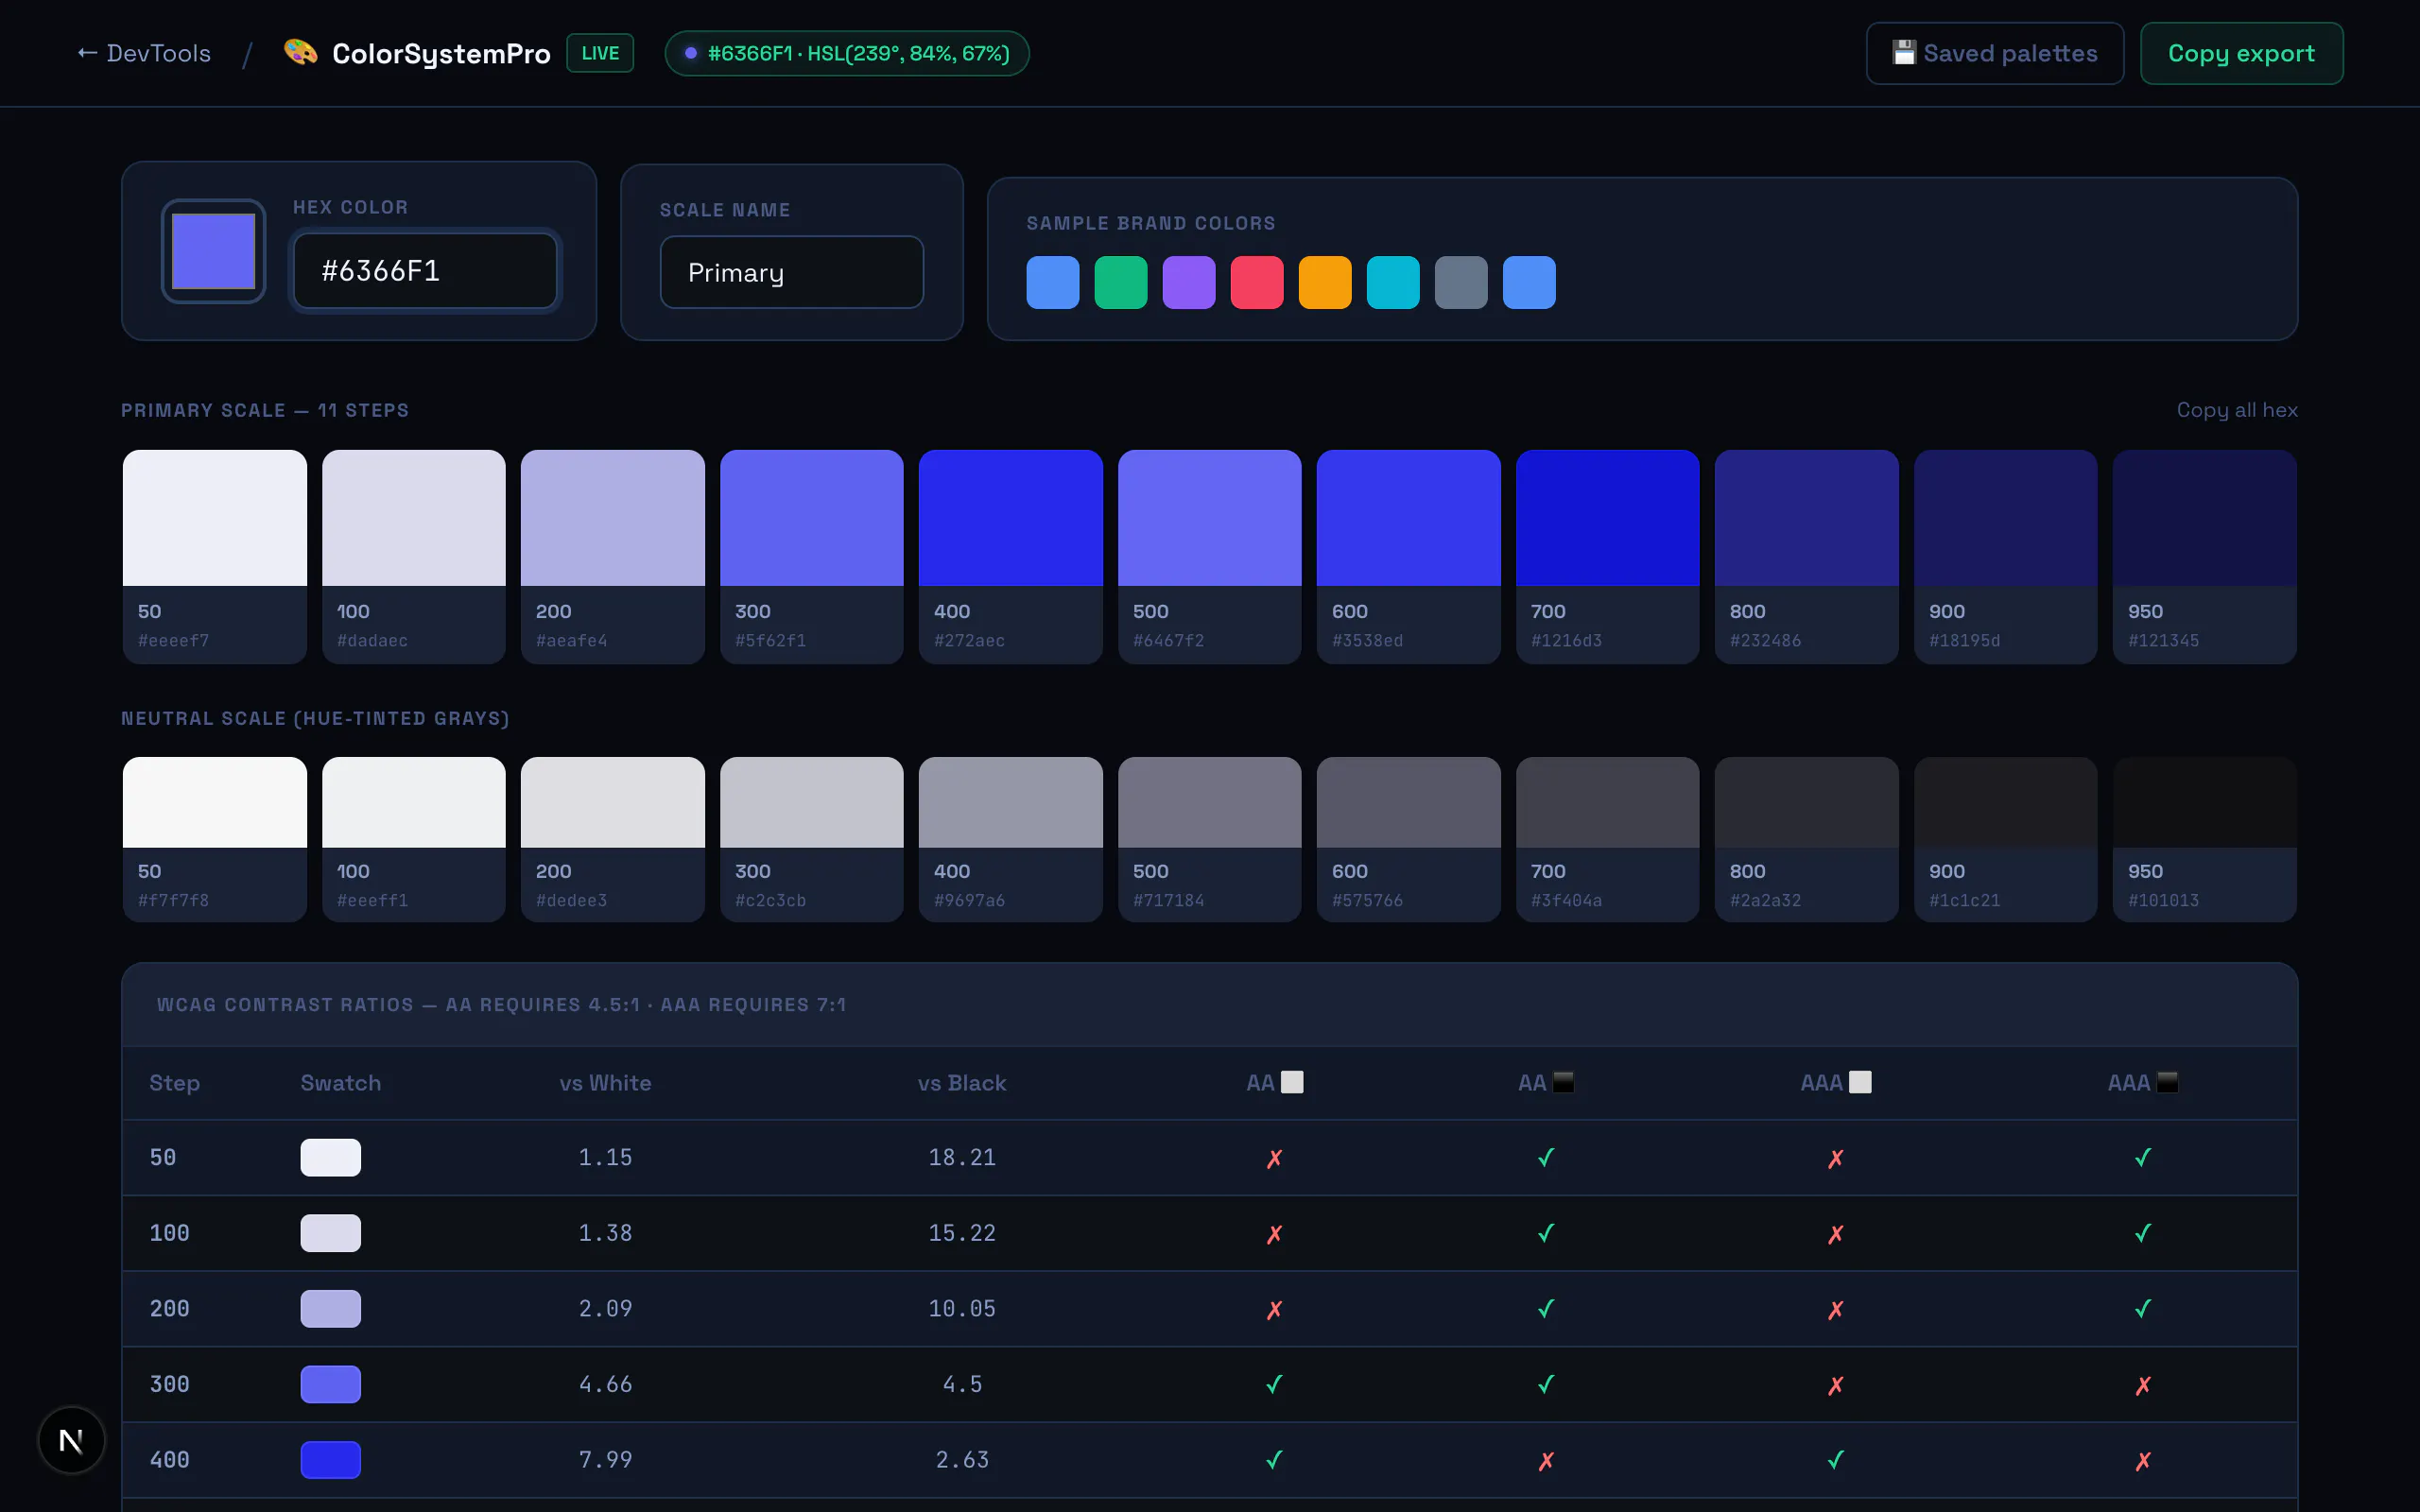Click the vs Black column header
The width and height of the screenshot is (2420, 1512).
tap(962, 1083)
